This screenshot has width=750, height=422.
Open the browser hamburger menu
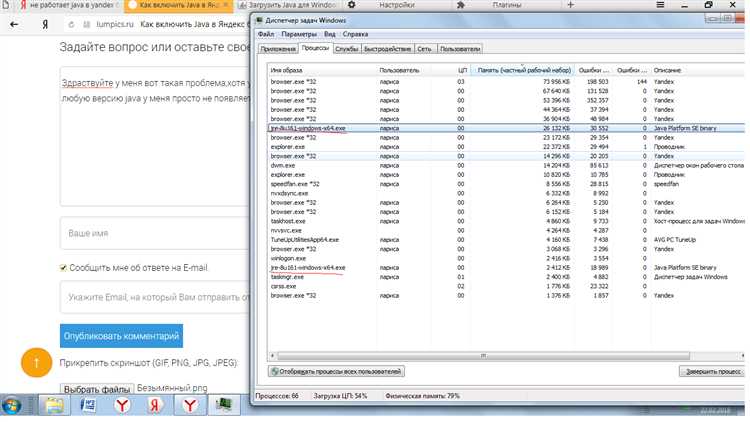click(660, 5)
